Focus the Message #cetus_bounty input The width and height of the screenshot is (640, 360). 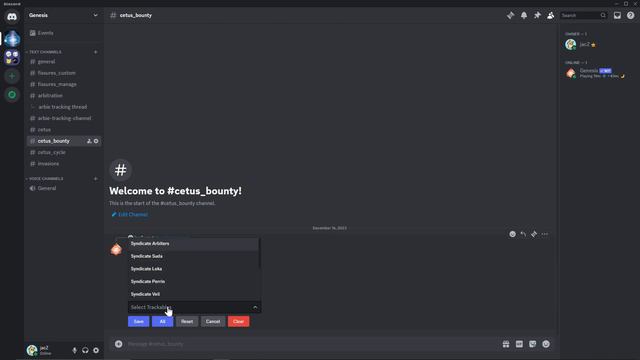click(312, 344)
